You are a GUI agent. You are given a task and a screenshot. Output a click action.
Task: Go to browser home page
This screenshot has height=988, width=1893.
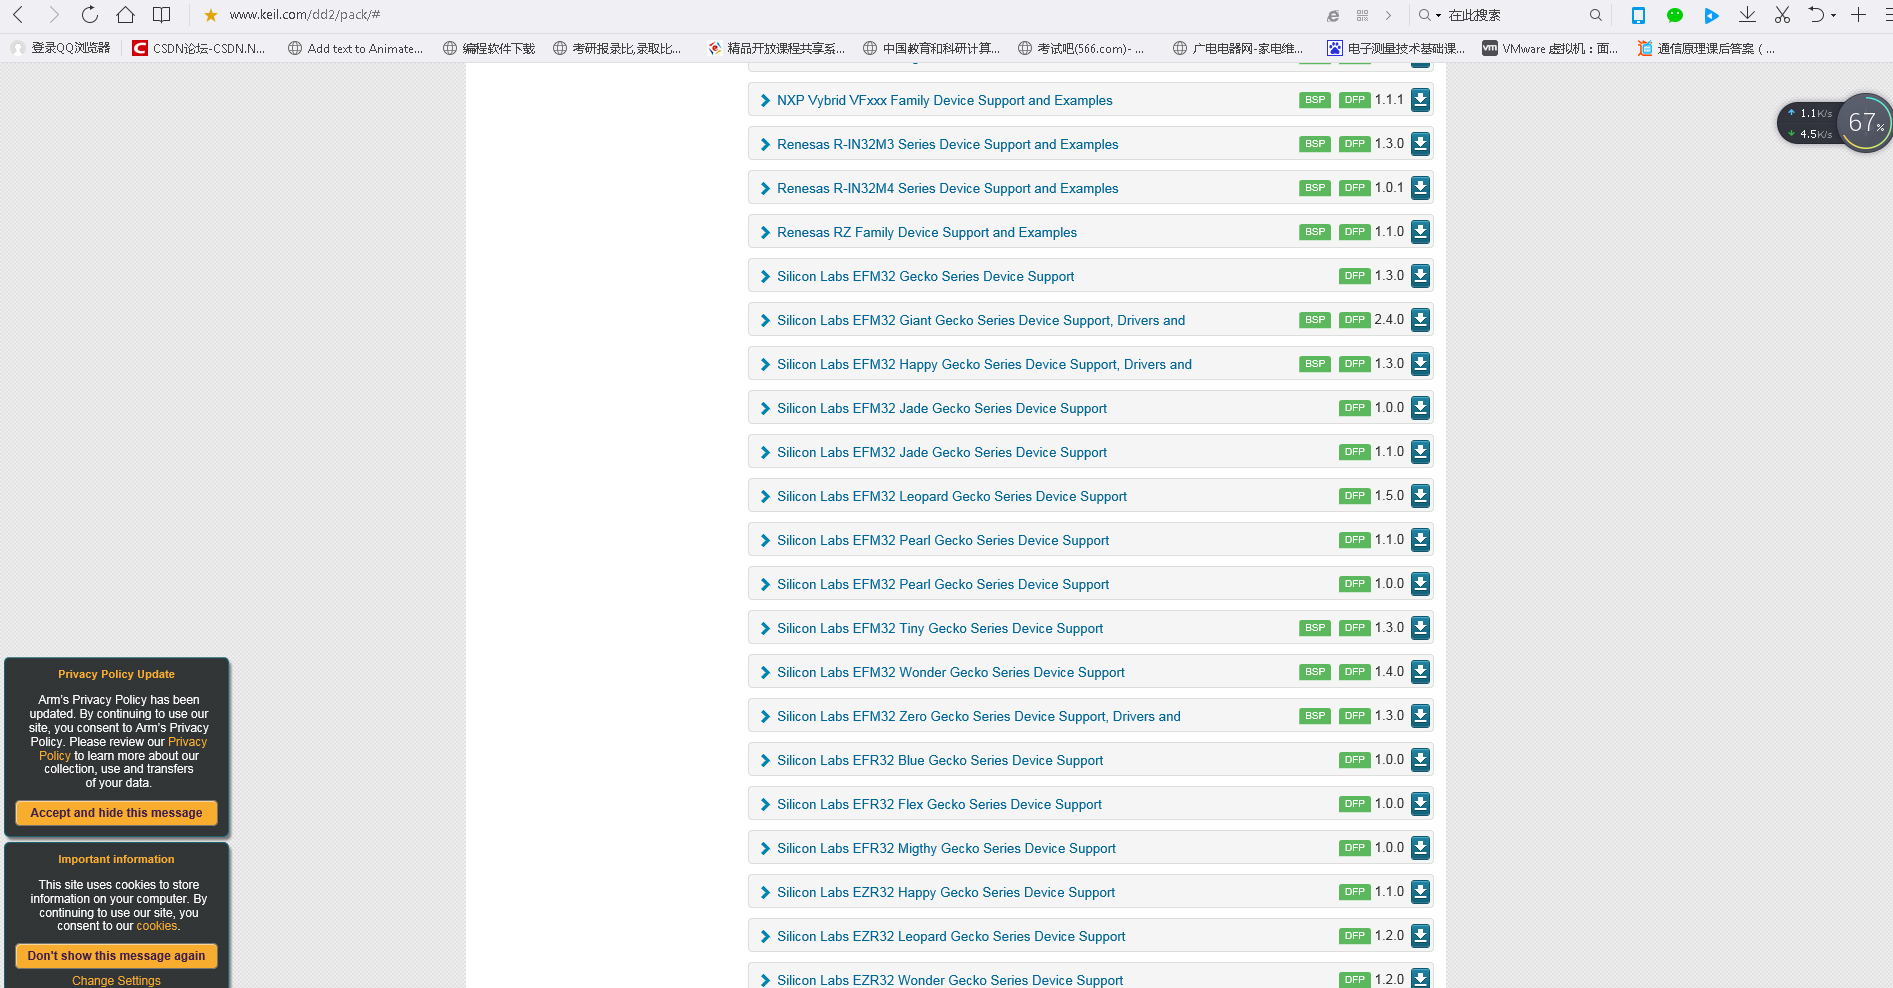pyautogui.click(x=126, y=15)
